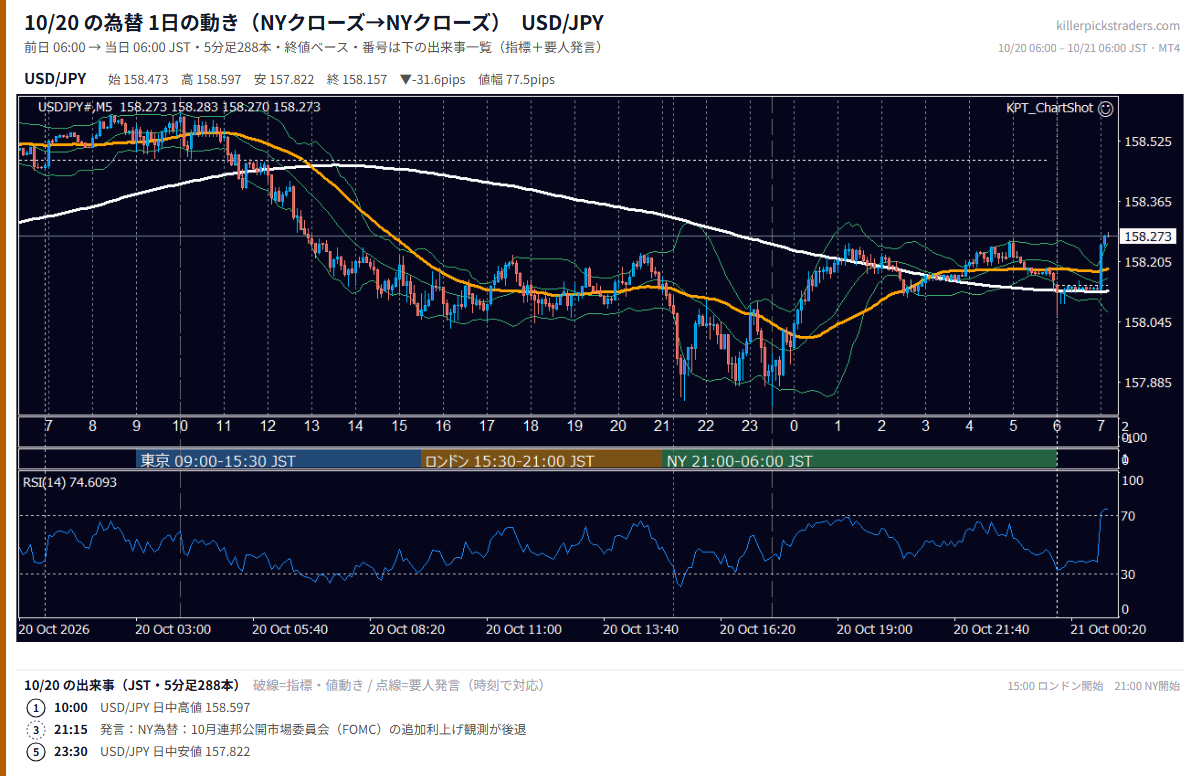Click the date range 10/20 06:00 – 10/21 06:00 JST・MT4
Screen dimensions: 1200x776
tap(1089, 48)
